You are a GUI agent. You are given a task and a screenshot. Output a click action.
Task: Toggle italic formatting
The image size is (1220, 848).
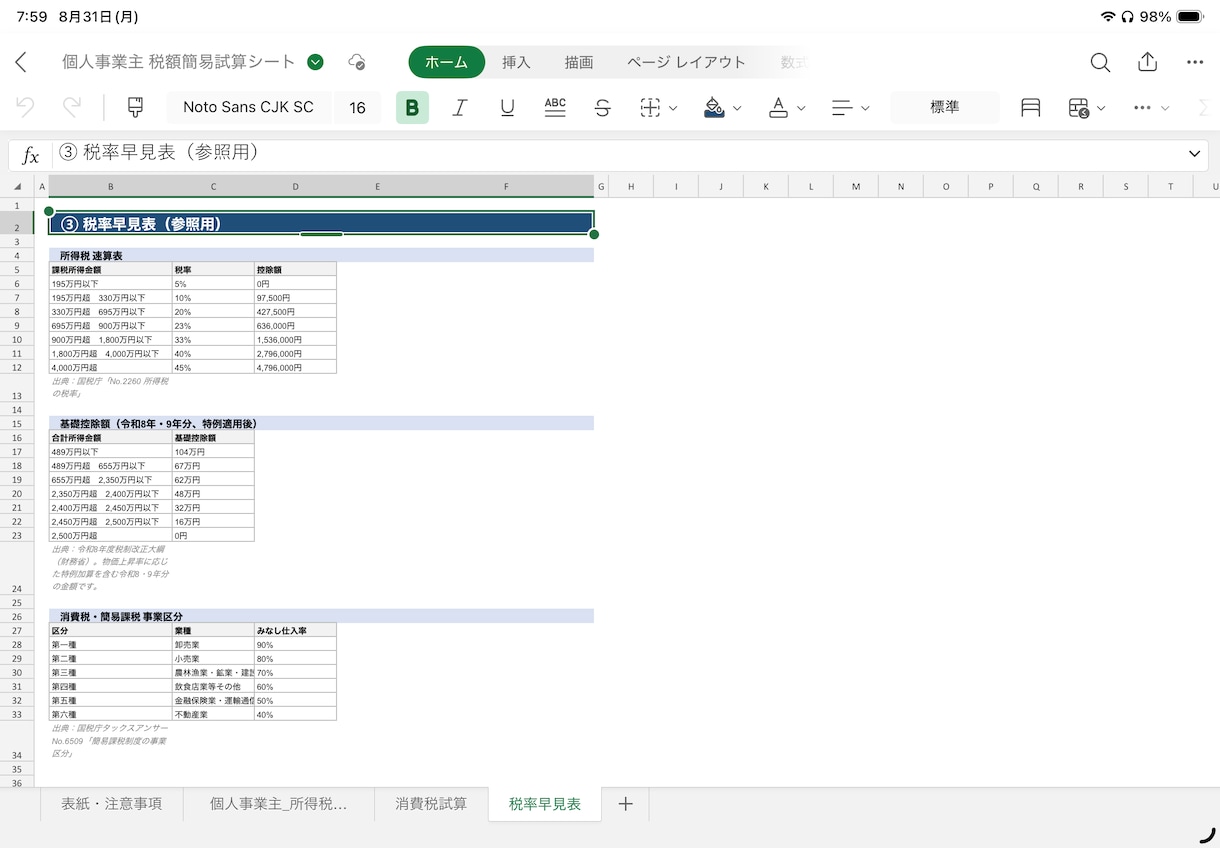tap(460, 108)
